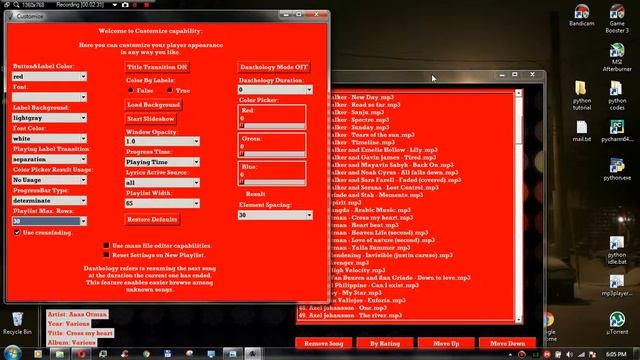The width and height of the screenshot is (640, 360).
Task: Open the volume control in system tray
Action: pyautogui.click(x=569, y=355)
